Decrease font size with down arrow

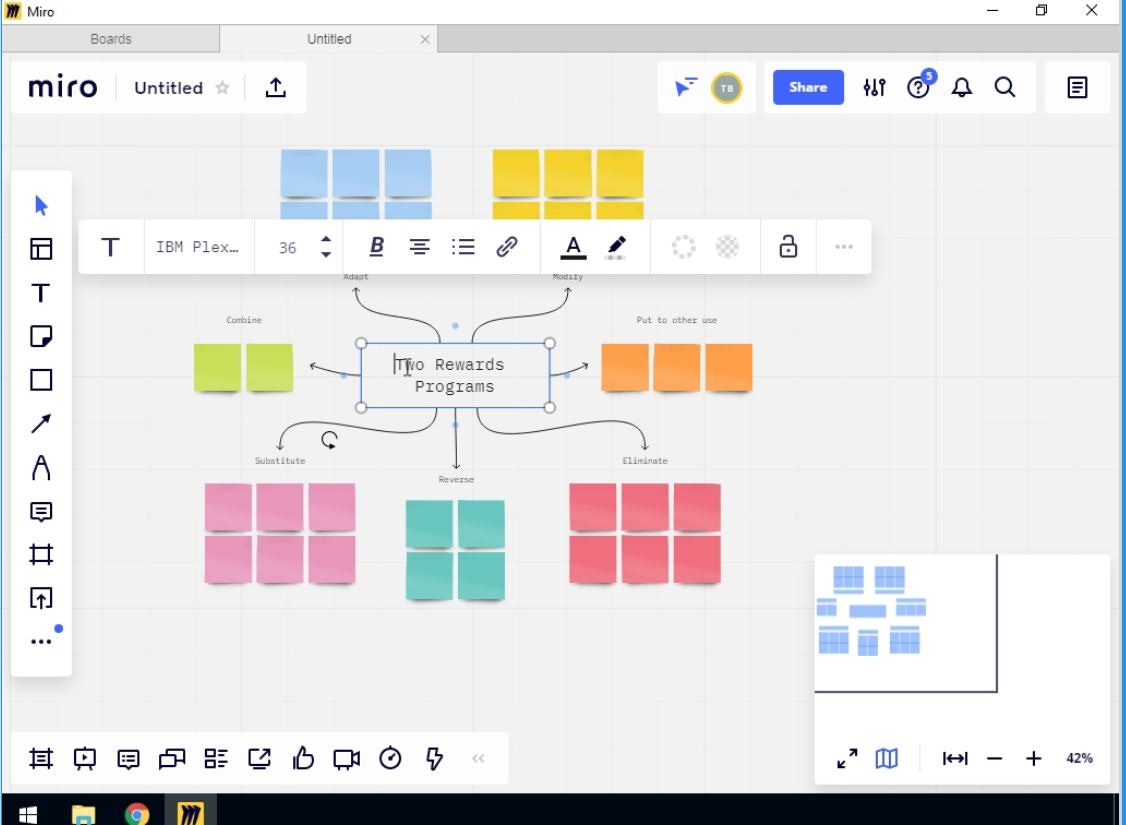coord(326,254)
